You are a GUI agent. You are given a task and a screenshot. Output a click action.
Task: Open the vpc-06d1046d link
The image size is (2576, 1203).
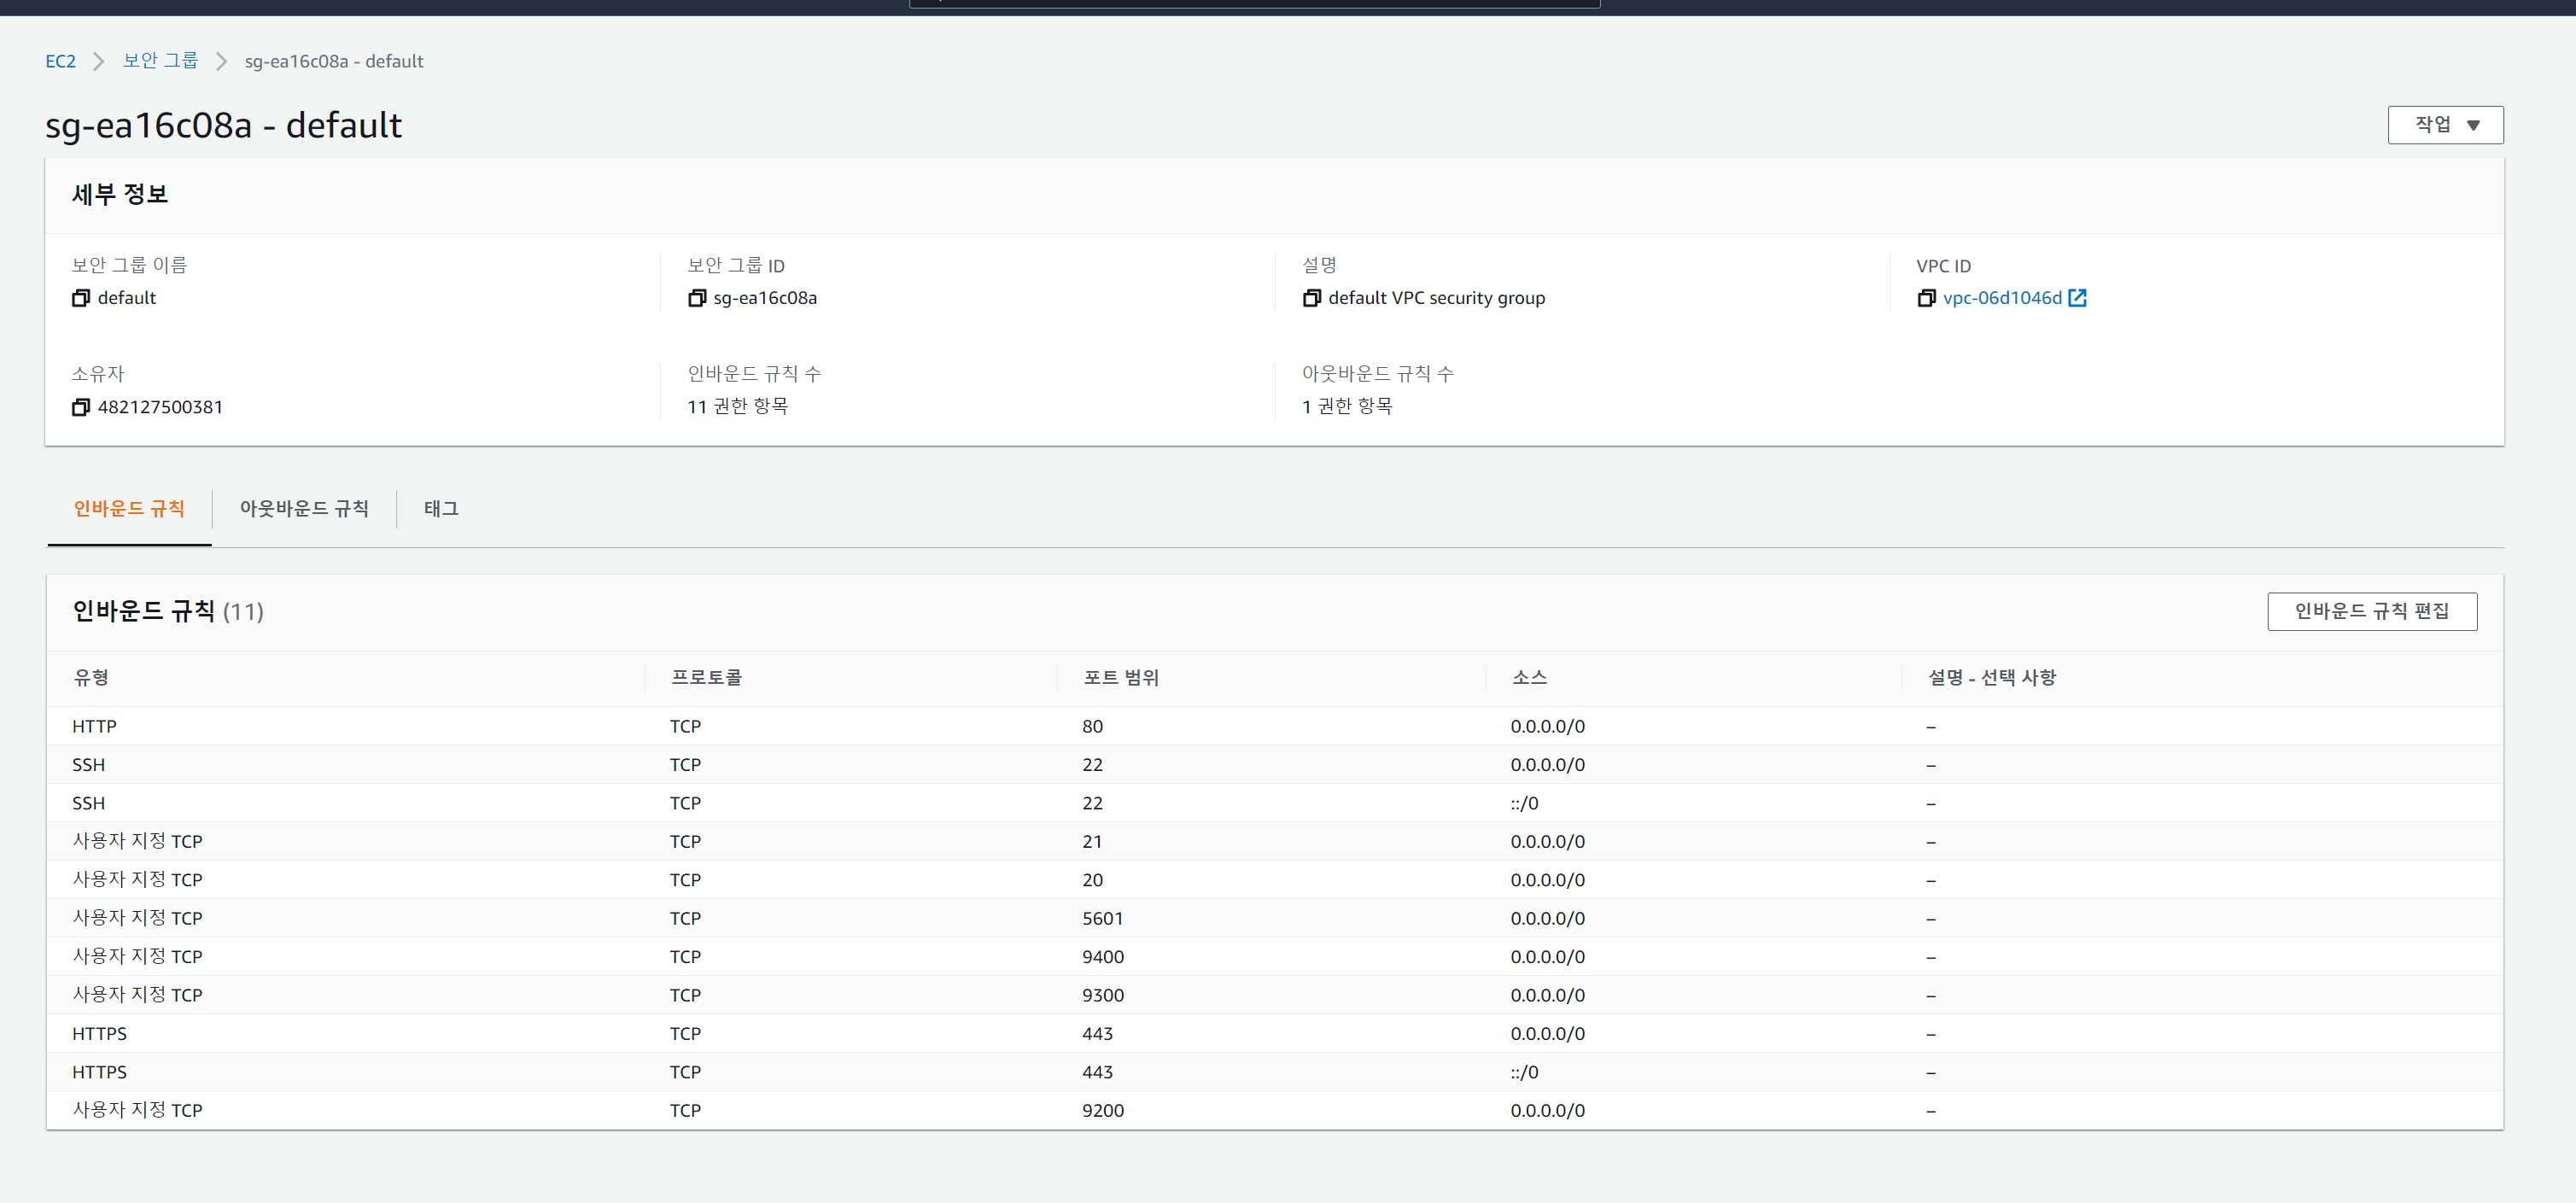(x=2001, y=298)
